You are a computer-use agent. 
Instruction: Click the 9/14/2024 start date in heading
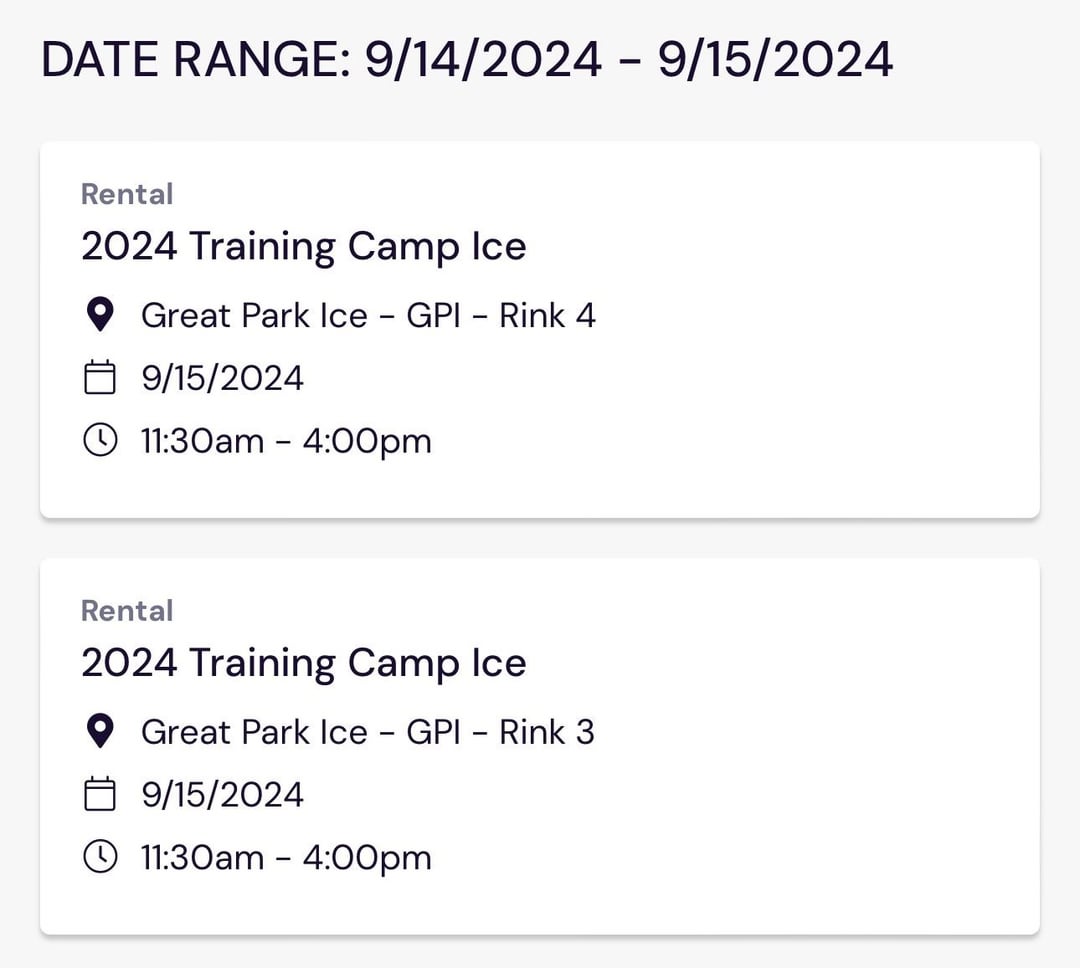tap(483, 60)
